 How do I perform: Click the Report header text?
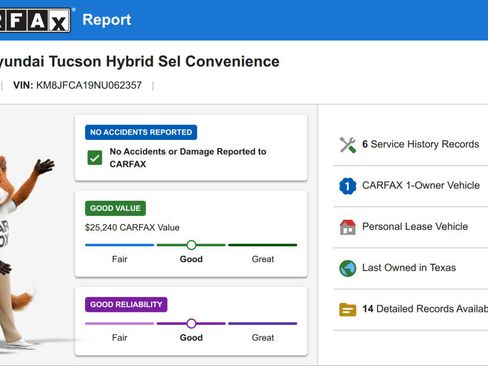tap(107, 20)
